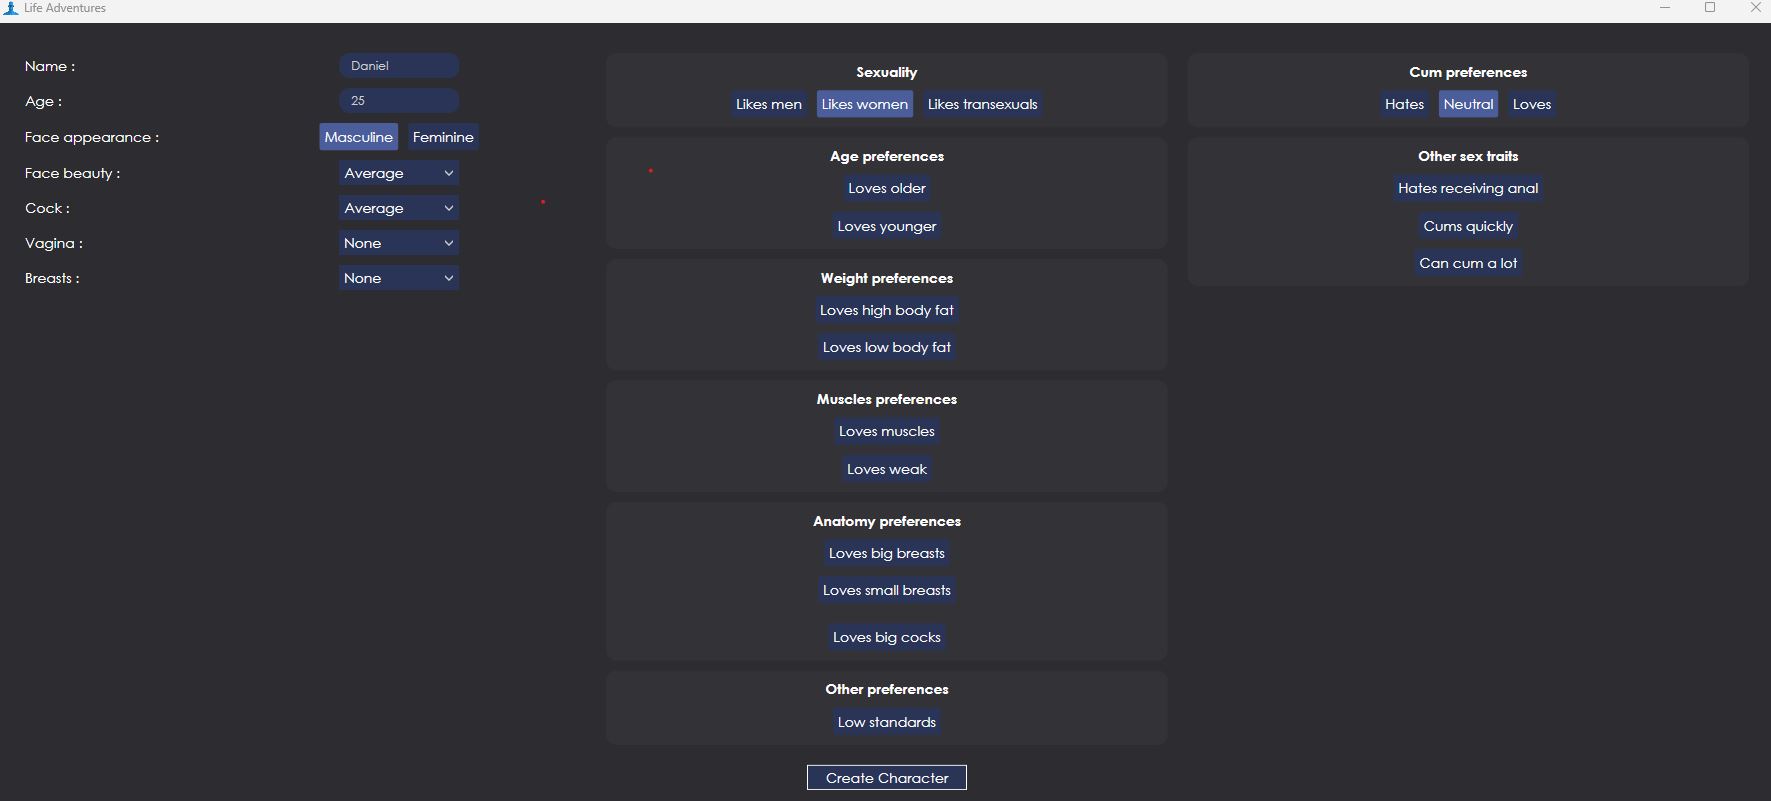Maximize the Life Adventures window
The image size is (1771, 801).
click(x=1710, y=8)
